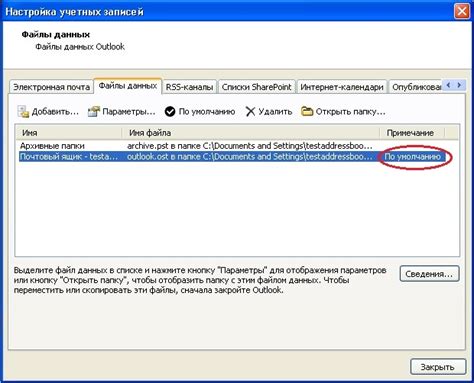This screenshot has height=383, width=474.
Task: Open the Списки SharePoint tab
Action: click(256, 87)
